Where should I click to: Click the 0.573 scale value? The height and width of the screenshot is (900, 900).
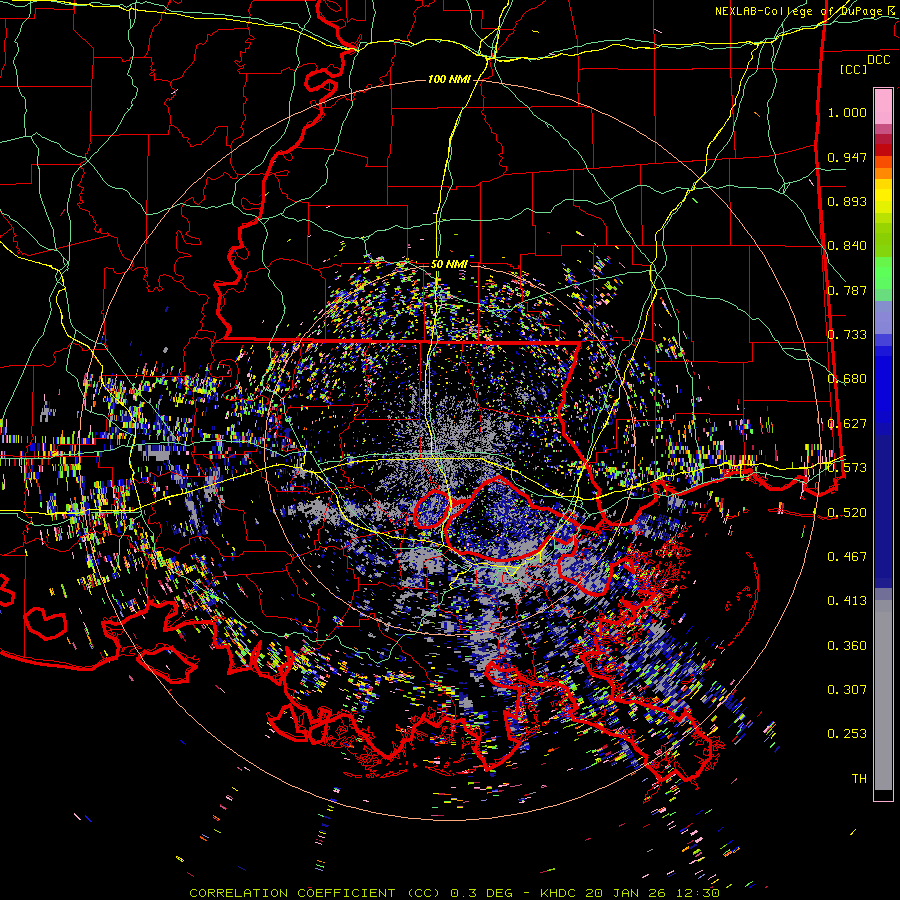(847, 468)
